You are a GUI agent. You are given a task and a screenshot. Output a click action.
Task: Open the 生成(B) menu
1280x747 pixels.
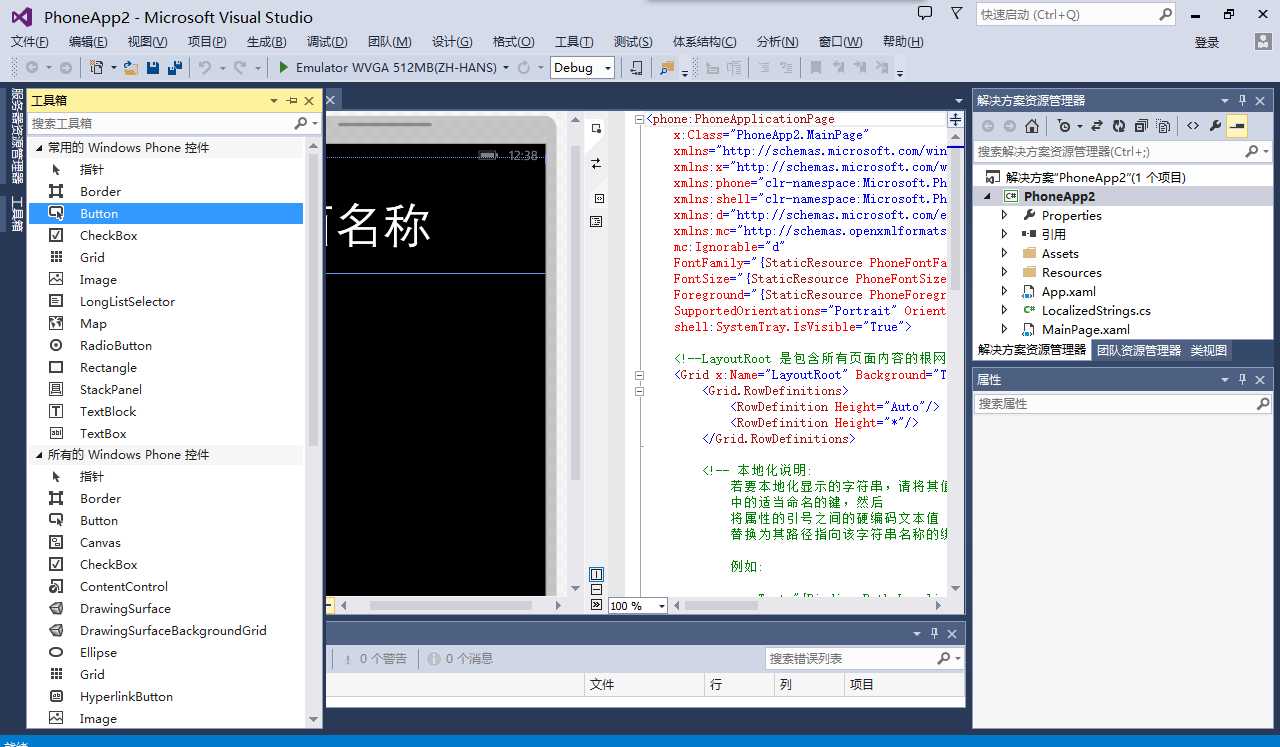[x=266, y=41]
